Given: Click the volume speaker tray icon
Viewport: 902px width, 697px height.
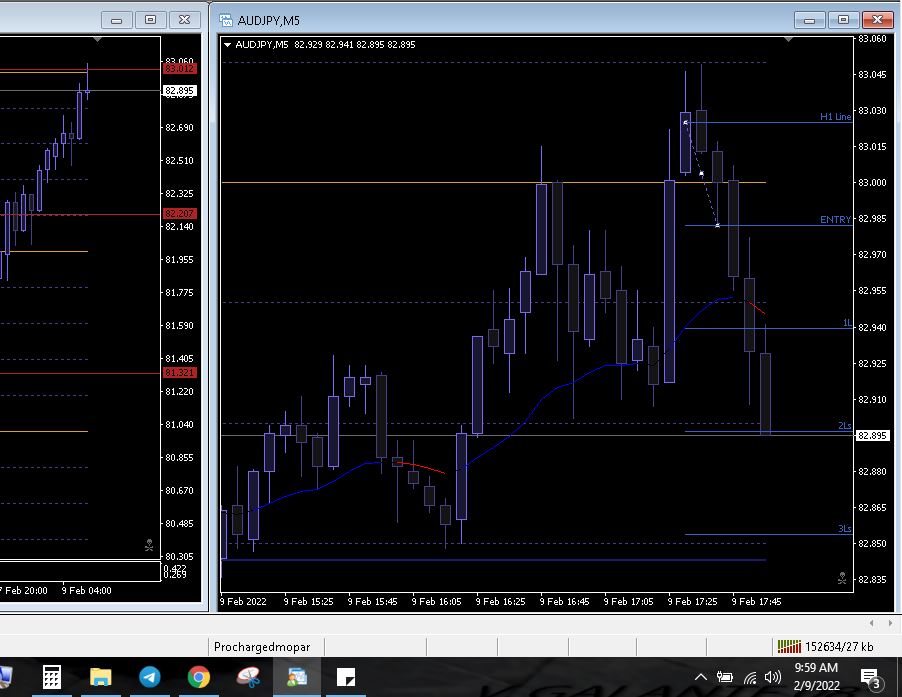Looking at the screenshot, I should pyautogui.click(x=772, y=678).
